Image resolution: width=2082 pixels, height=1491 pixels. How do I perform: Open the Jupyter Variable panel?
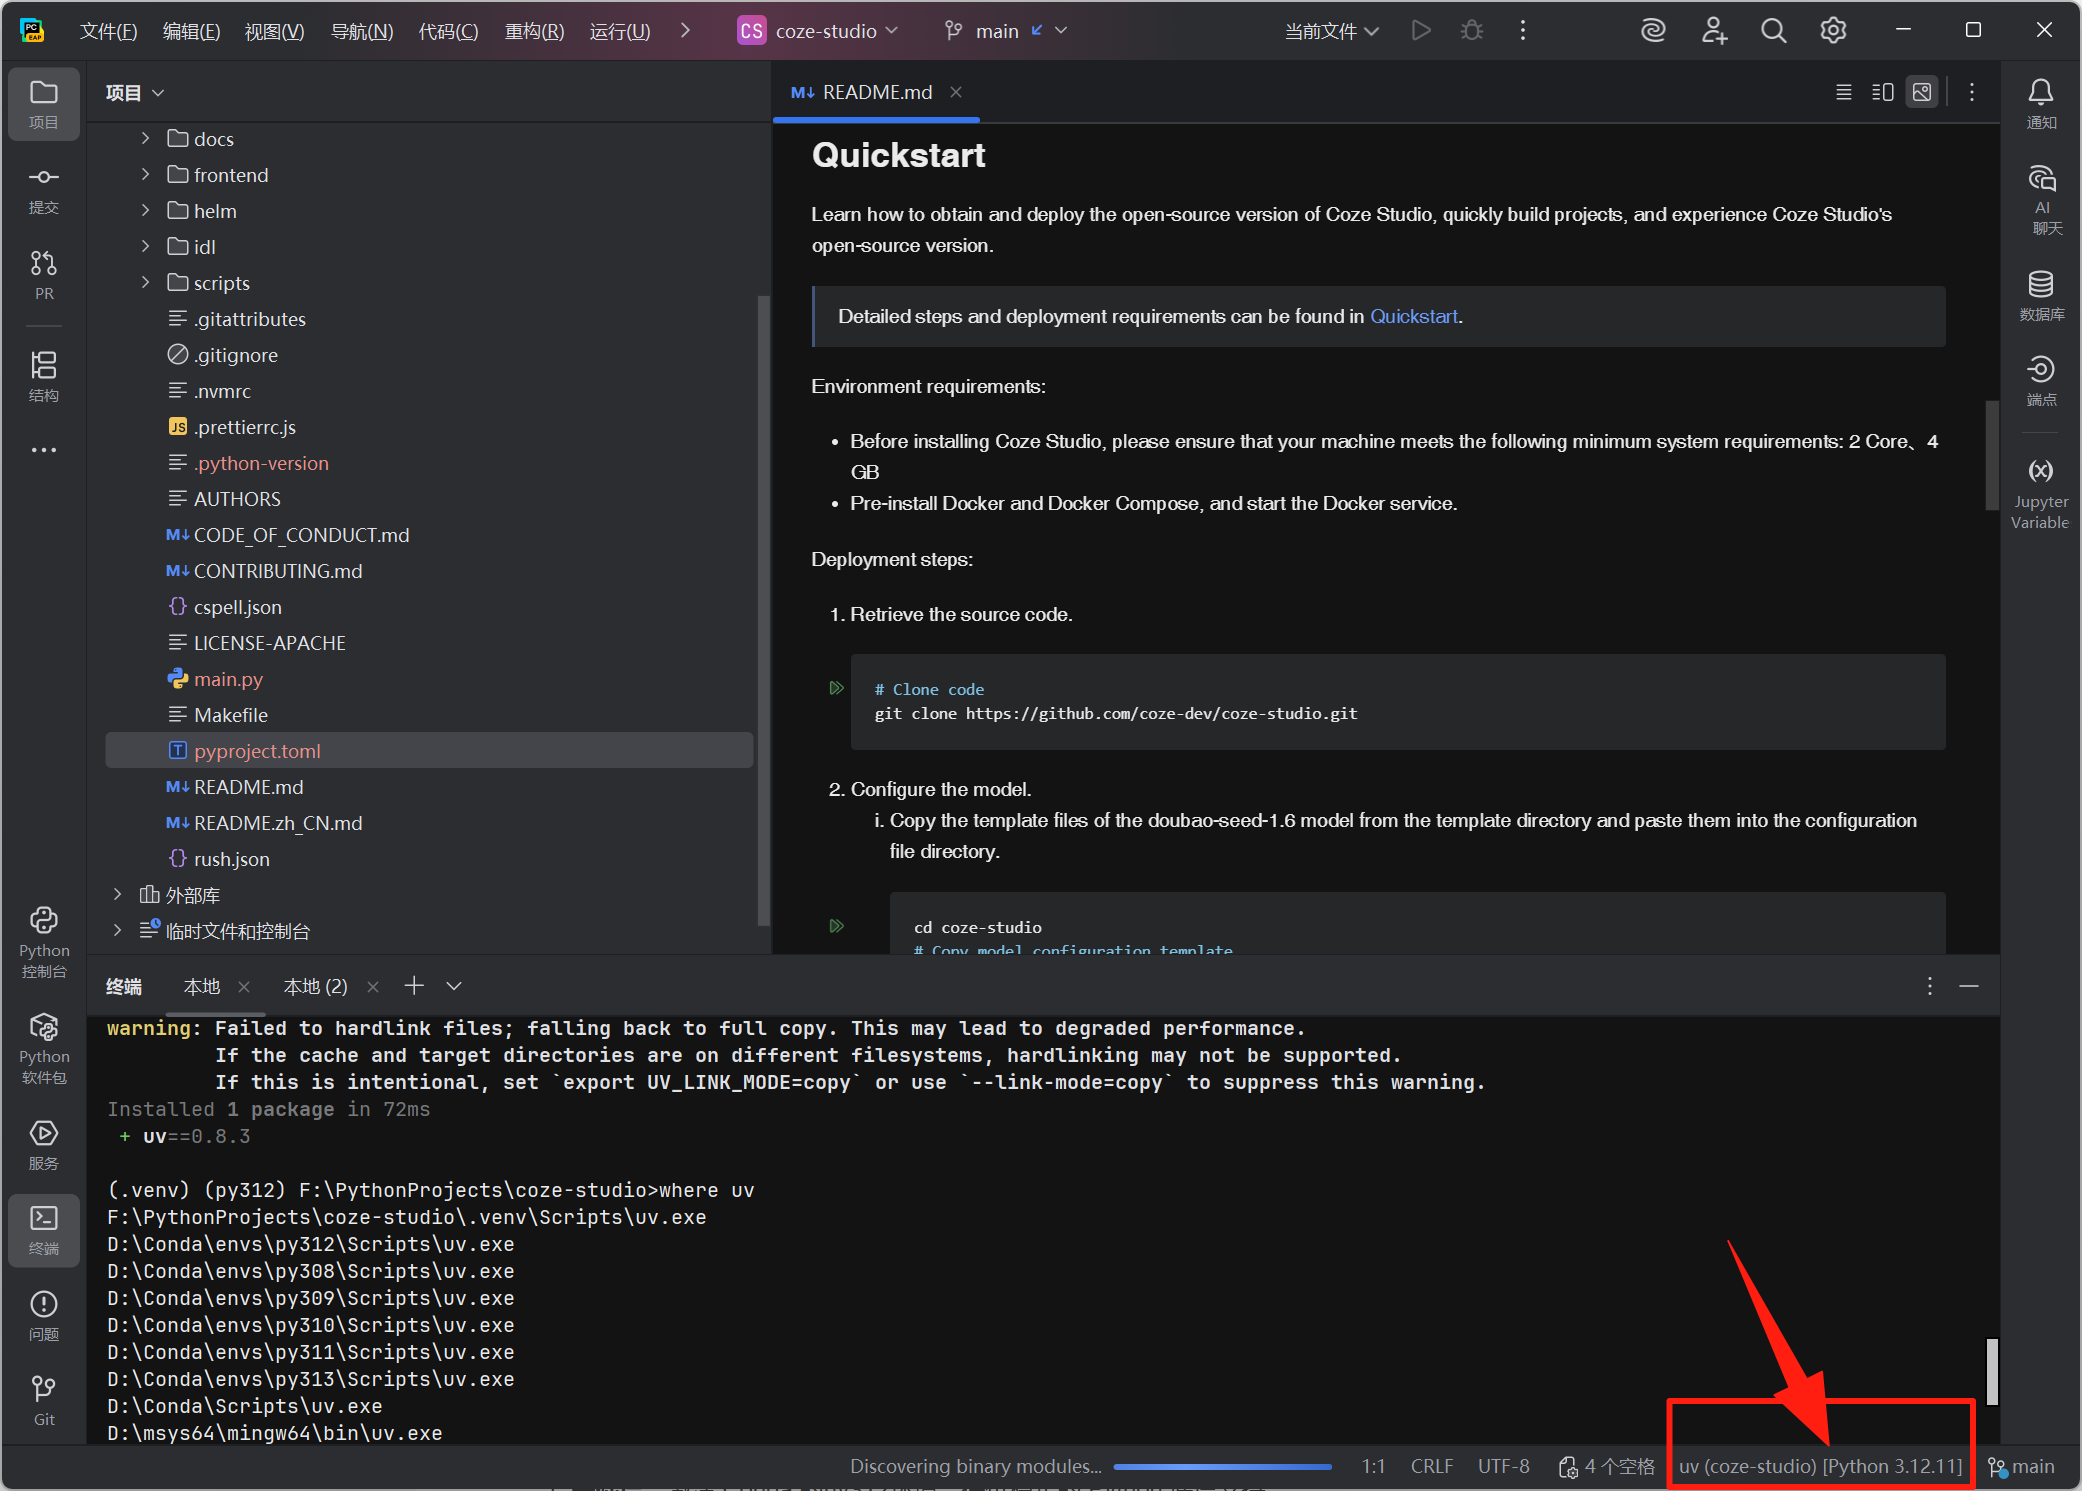[2041, 494]
